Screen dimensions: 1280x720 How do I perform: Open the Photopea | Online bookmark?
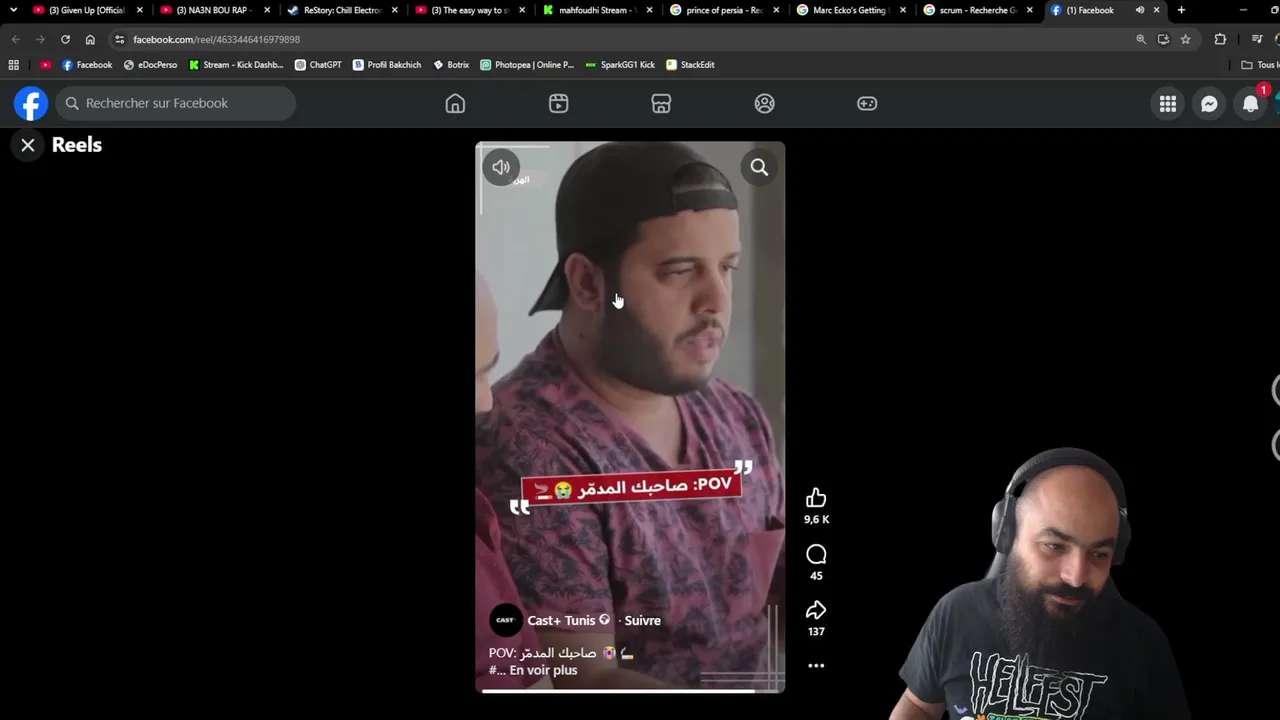pyautogui.click(x=527, y=65)
